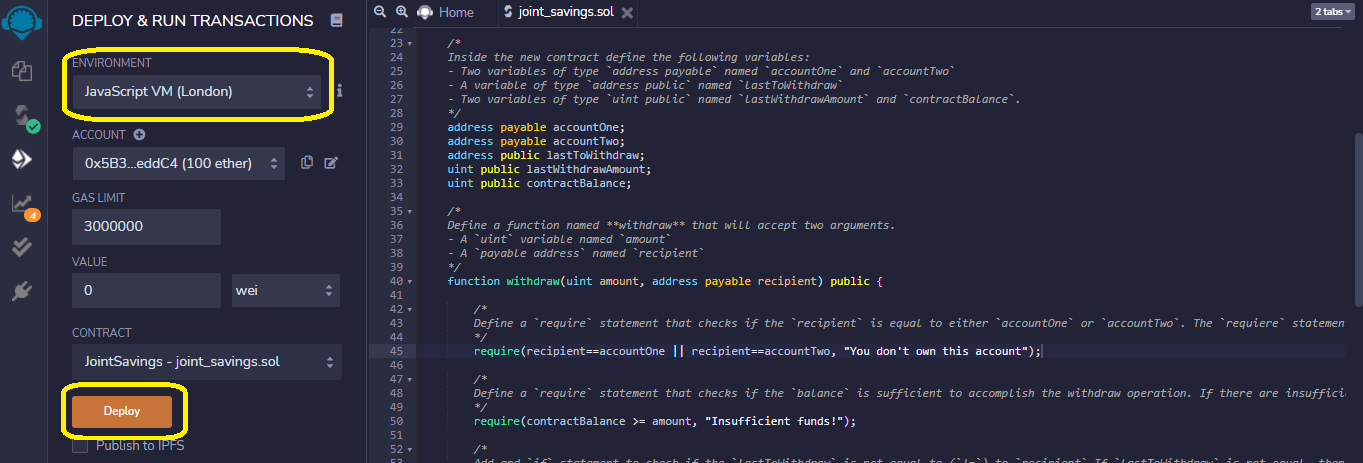Open the CONTRACT JointSavings dropdown
Screen dimensions: 1363x463
[x=207, y=362]
